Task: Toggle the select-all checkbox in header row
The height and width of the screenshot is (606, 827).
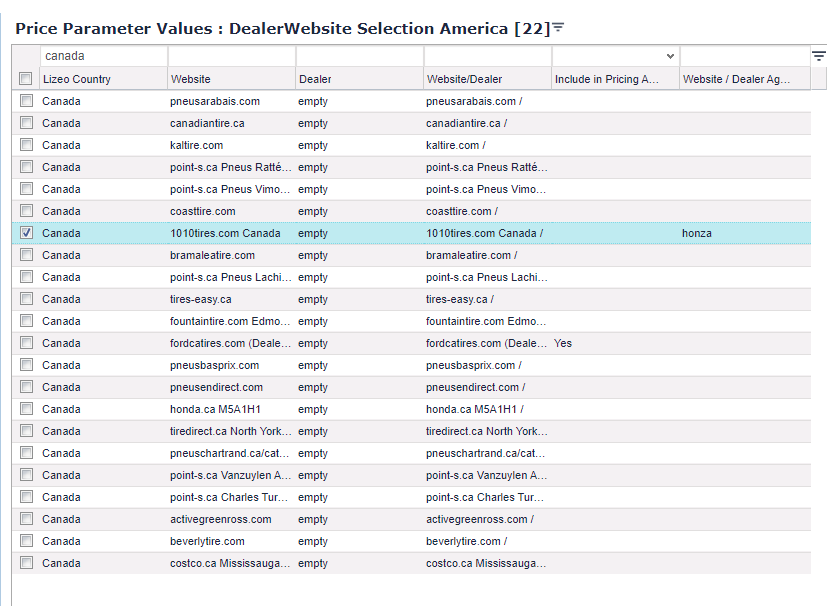Action: pos(26,79)
